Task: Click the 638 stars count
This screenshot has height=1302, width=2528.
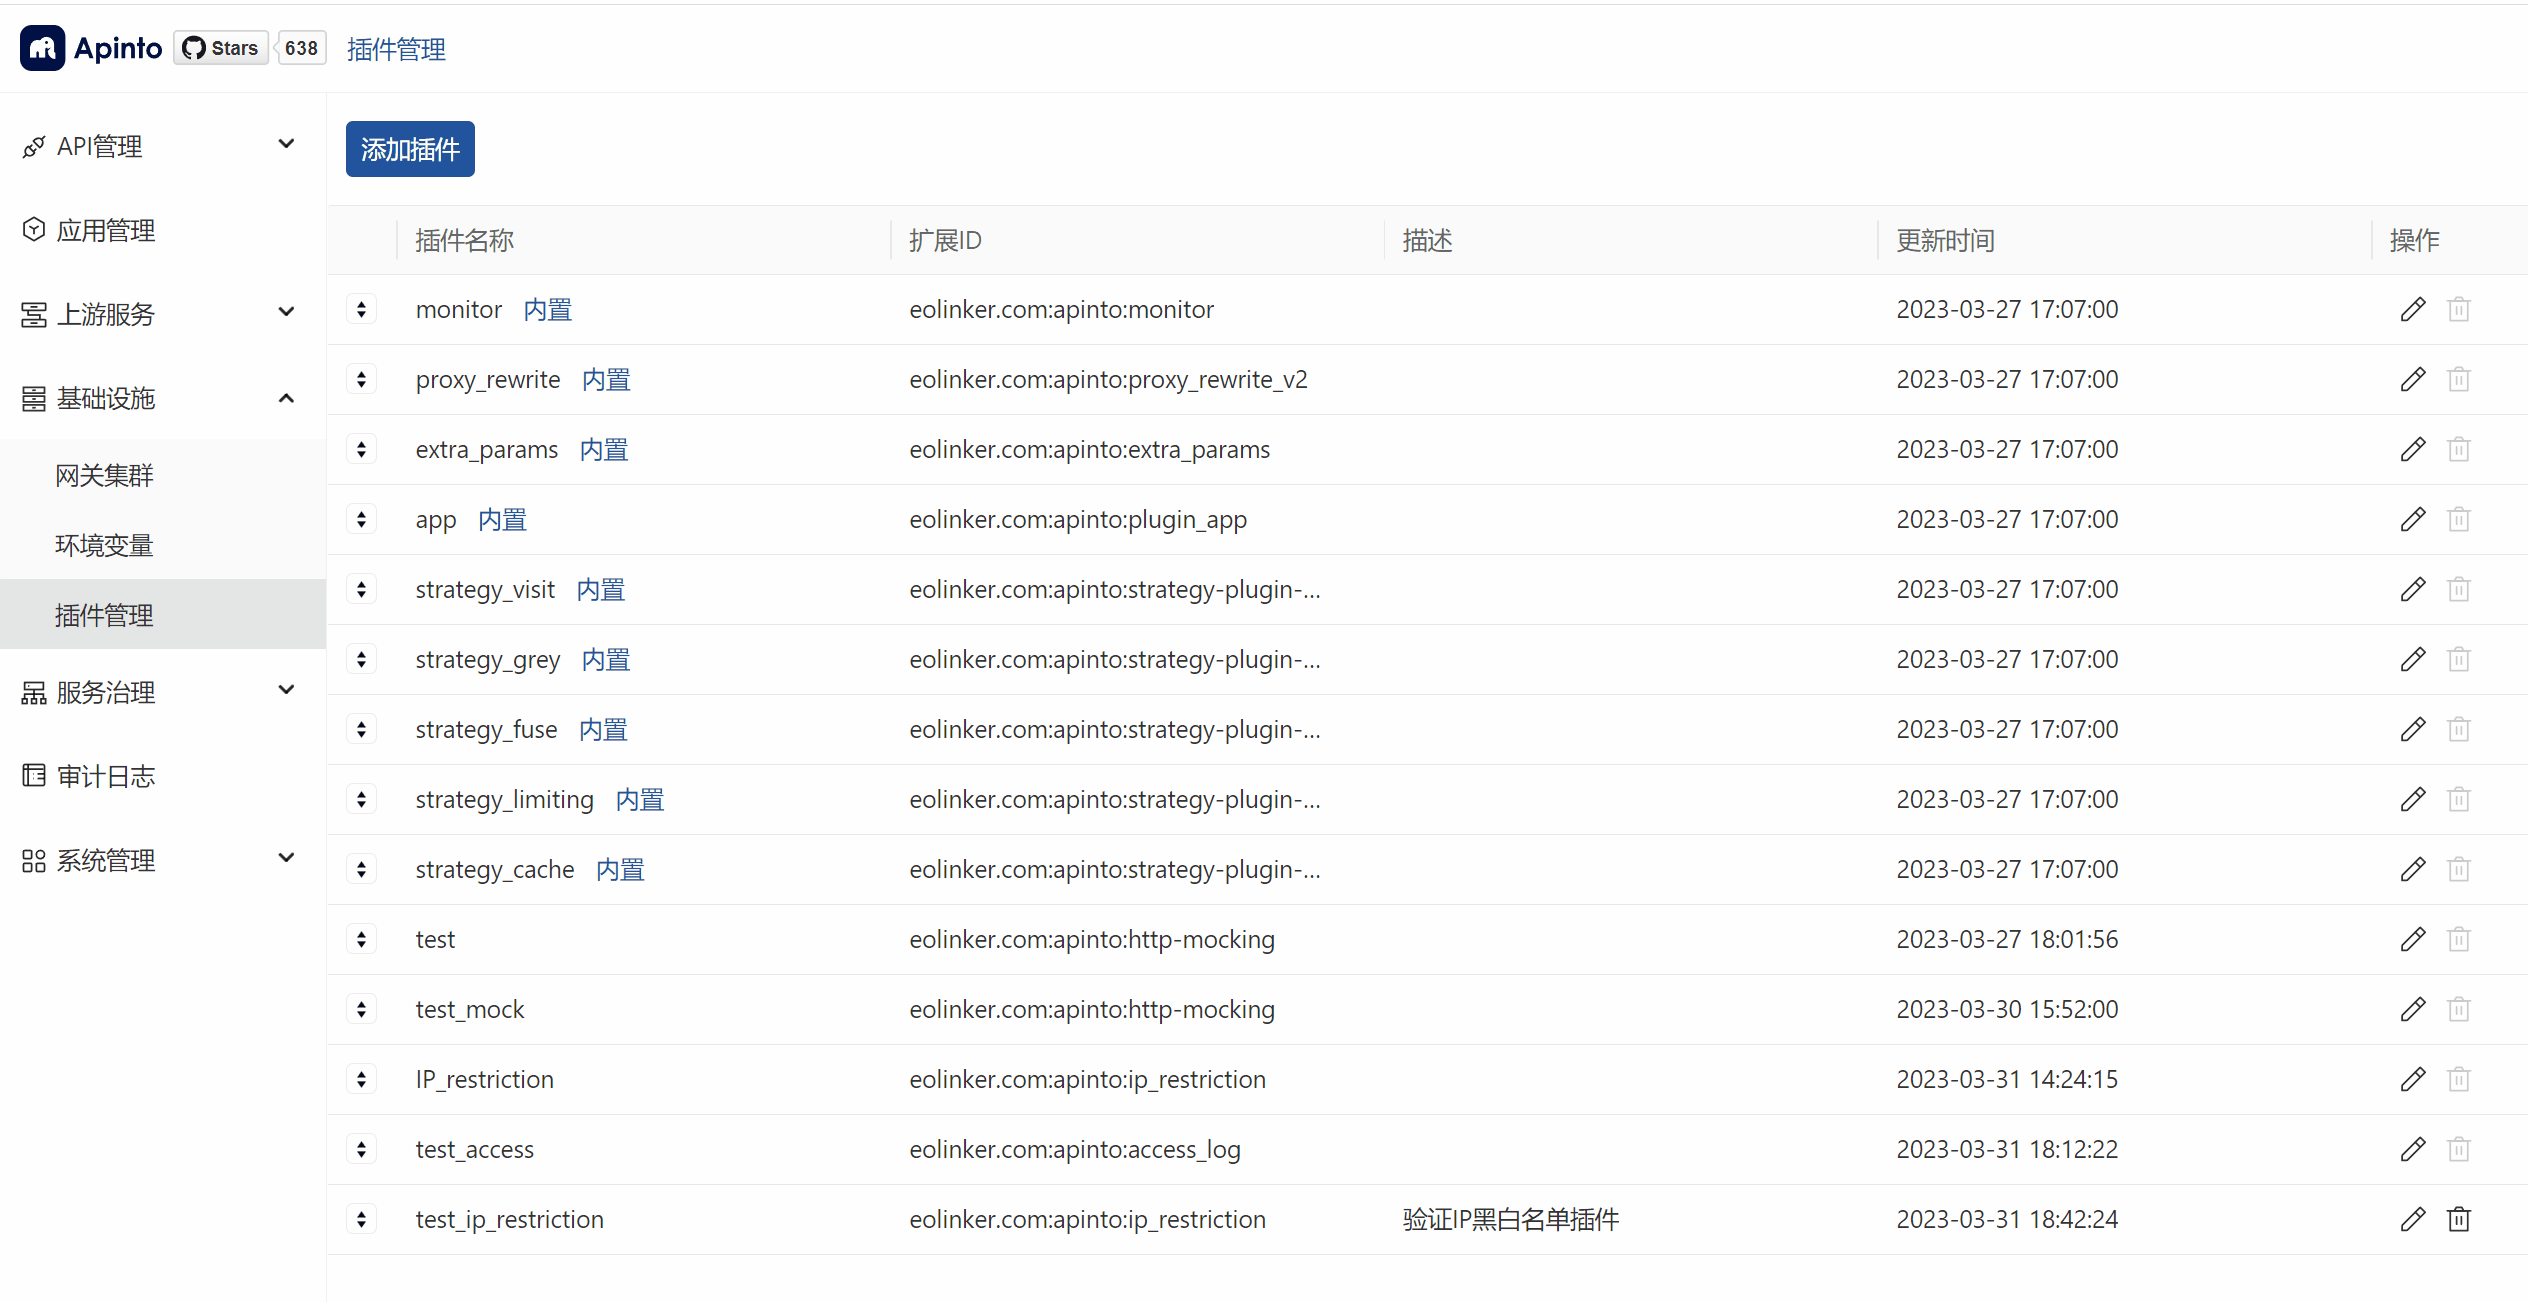Action: [x=301, y=48]
